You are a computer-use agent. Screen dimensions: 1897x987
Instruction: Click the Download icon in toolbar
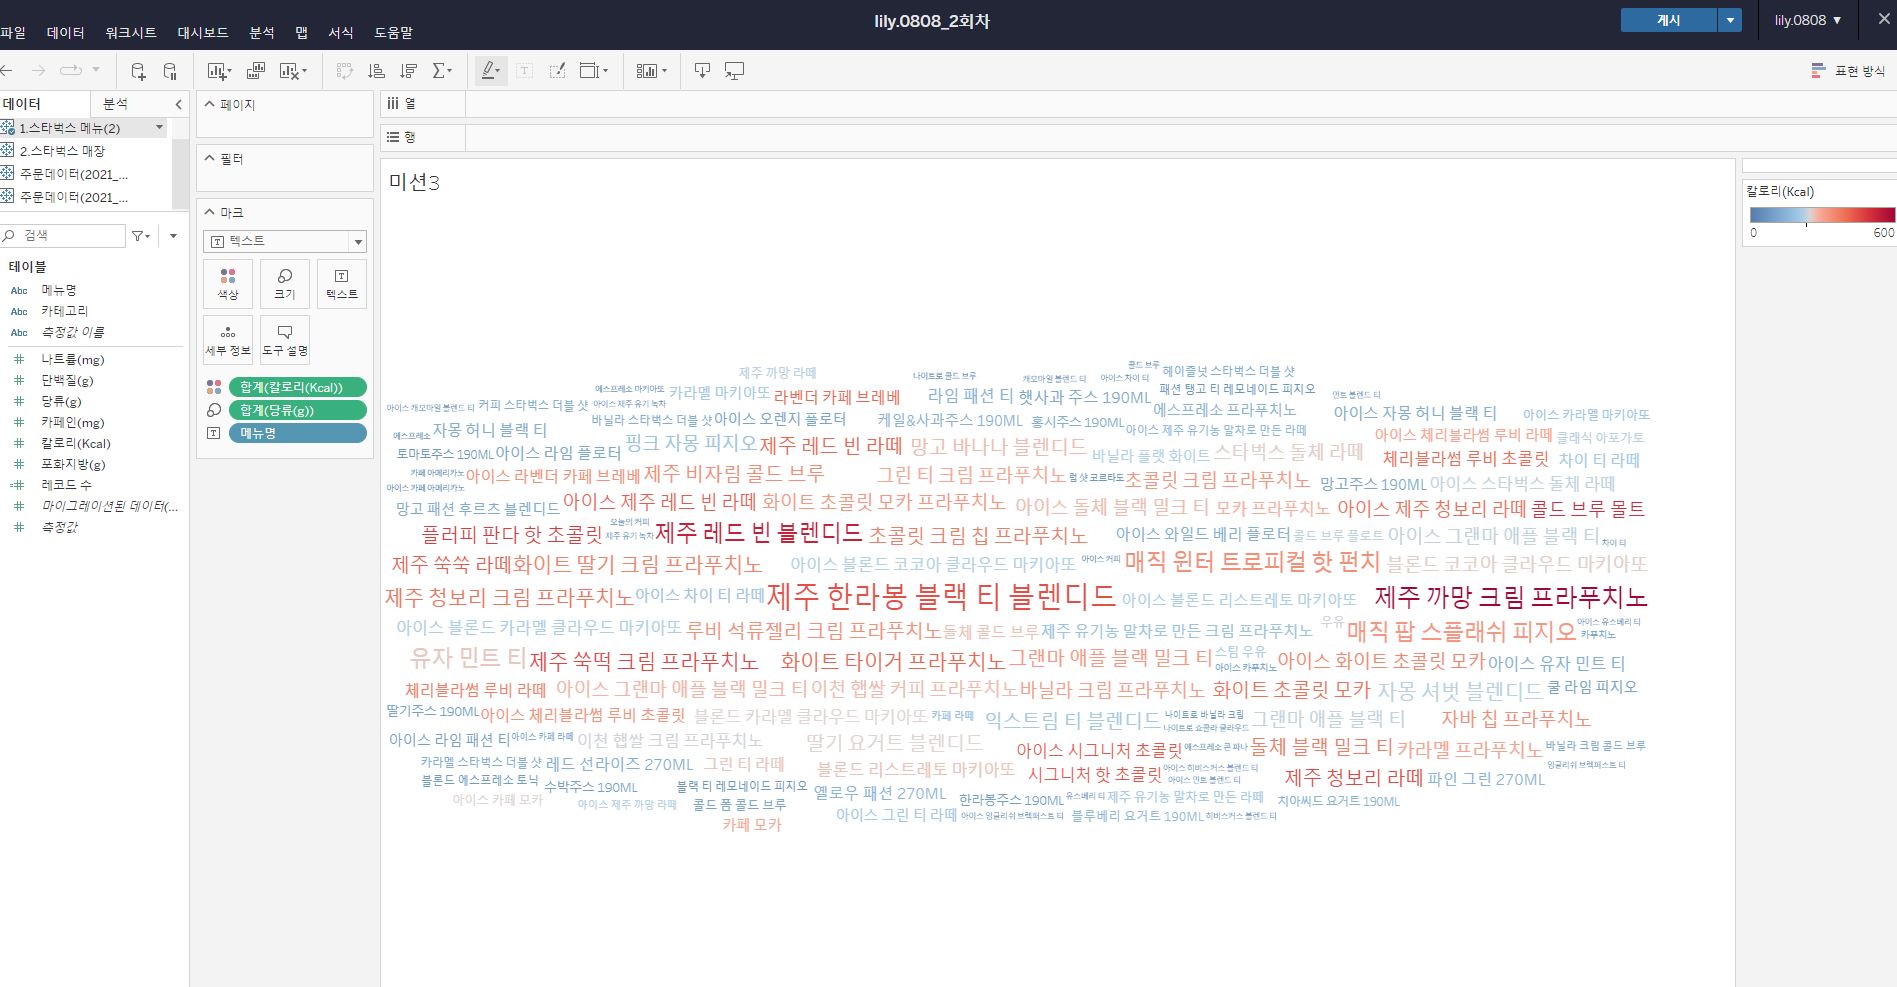click(x=702, y=71)
